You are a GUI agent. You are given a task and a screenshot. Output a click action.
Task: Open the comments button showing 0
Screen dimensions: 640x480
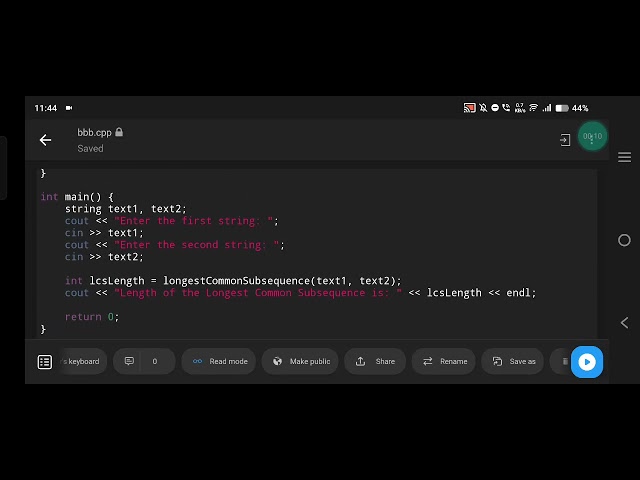tap(144, 361)
